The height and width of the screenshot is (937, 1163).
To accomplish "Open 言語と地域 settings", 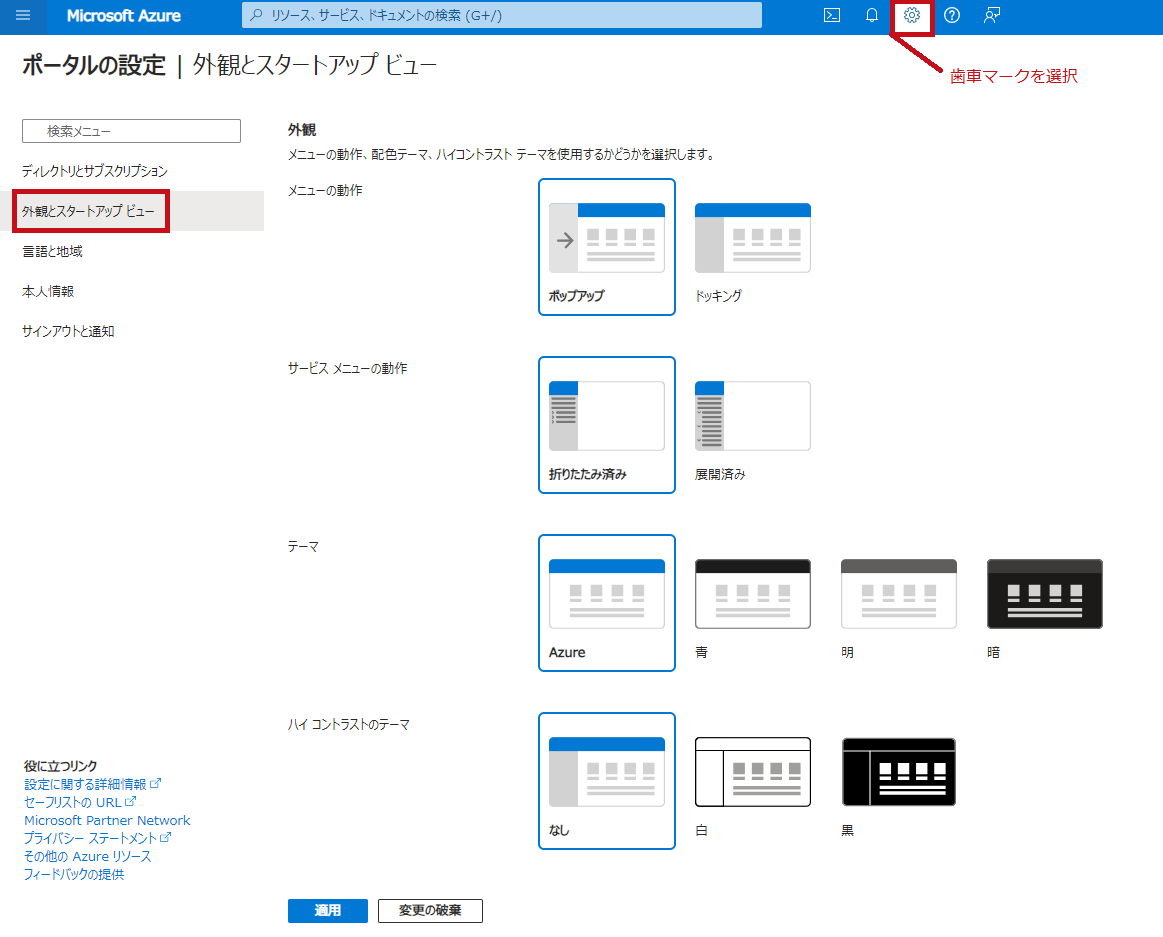I will point(52,251).
